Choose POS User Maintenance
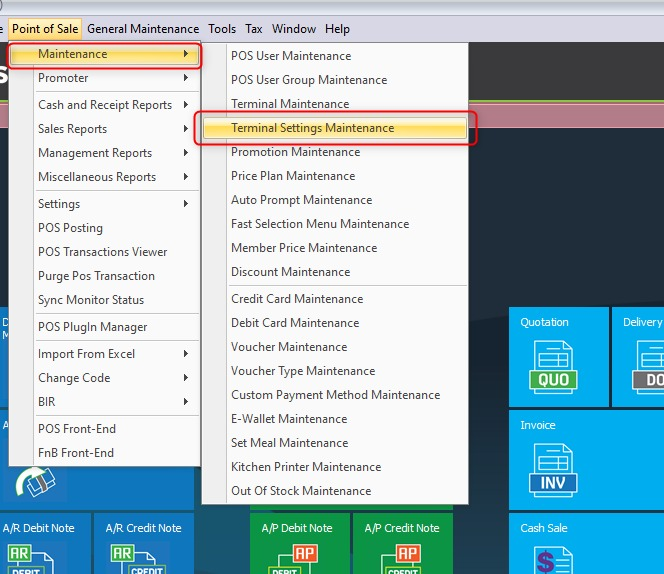664x574 pixels. (291, 56)
